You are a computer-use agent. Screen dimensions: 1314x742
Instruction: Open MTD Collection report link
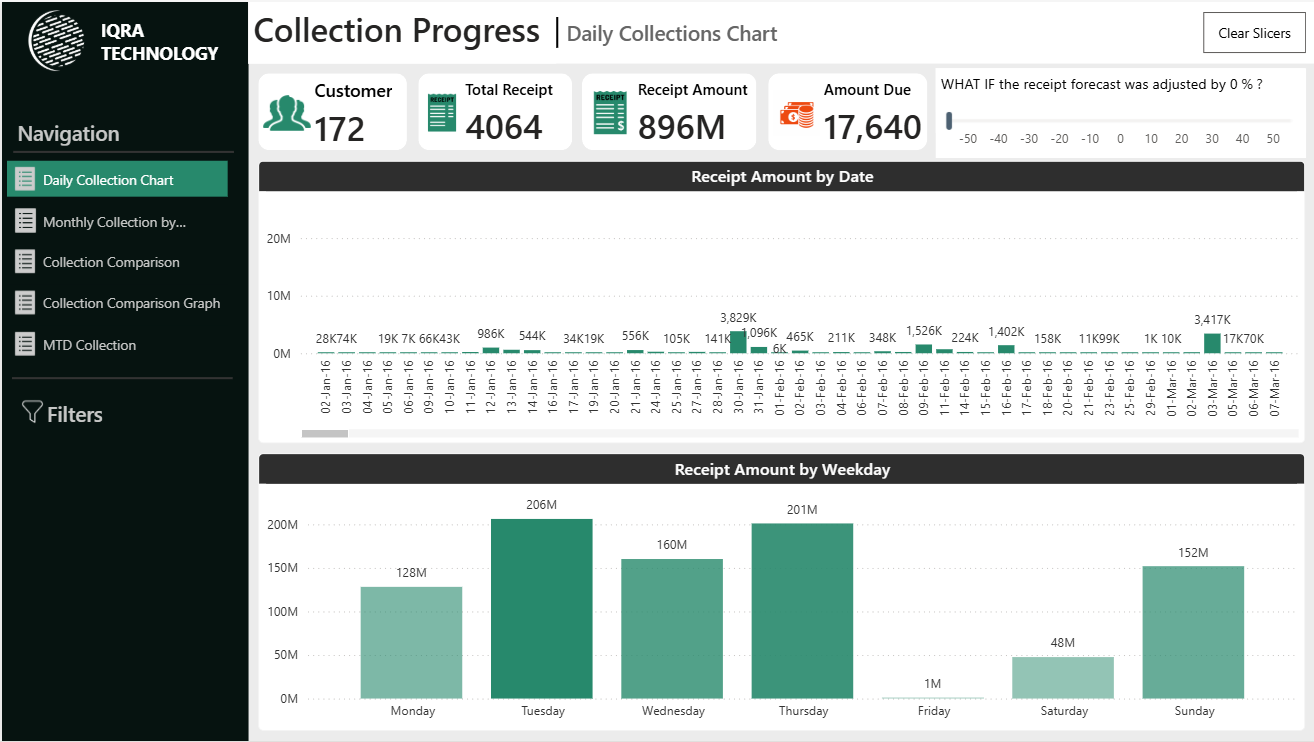click(89, 345)
